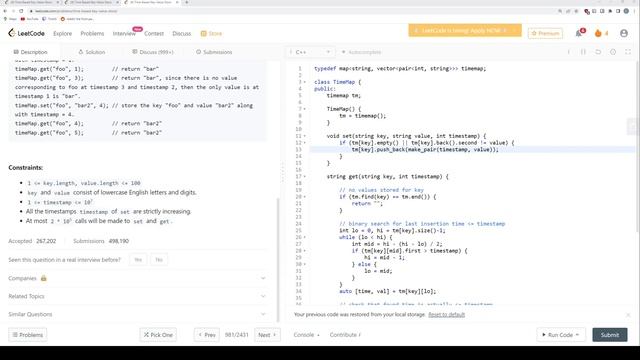Click the browser back arrow

pos(5,11)
